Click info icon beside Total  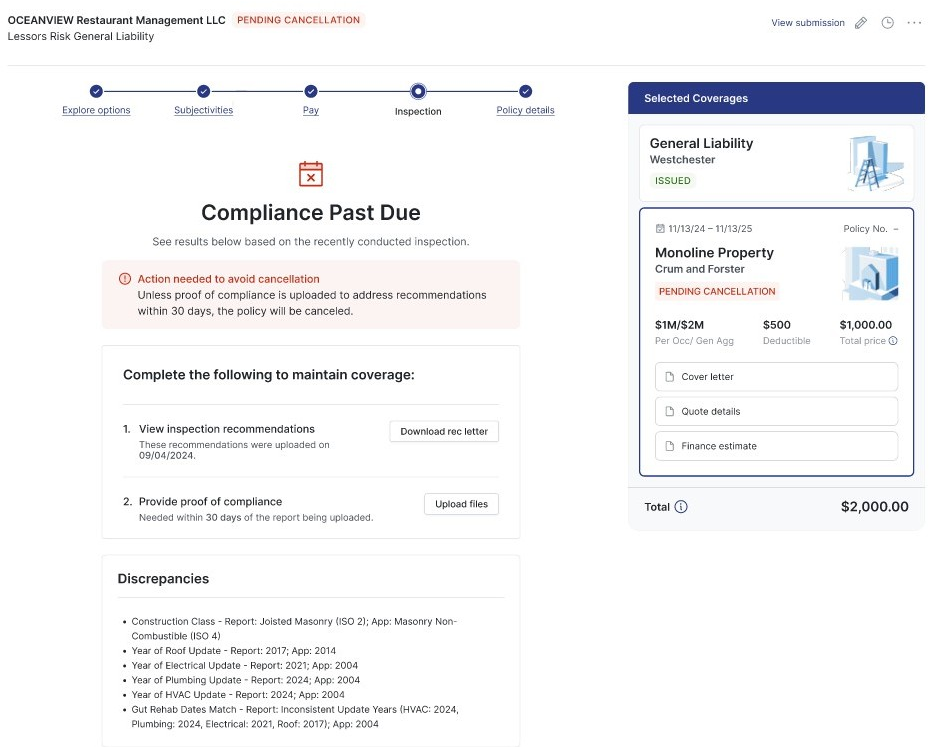pos(681,507)
